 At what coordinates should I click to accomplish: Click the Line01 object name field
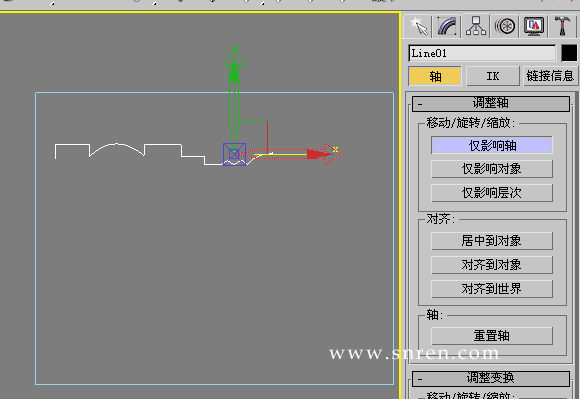482,53
